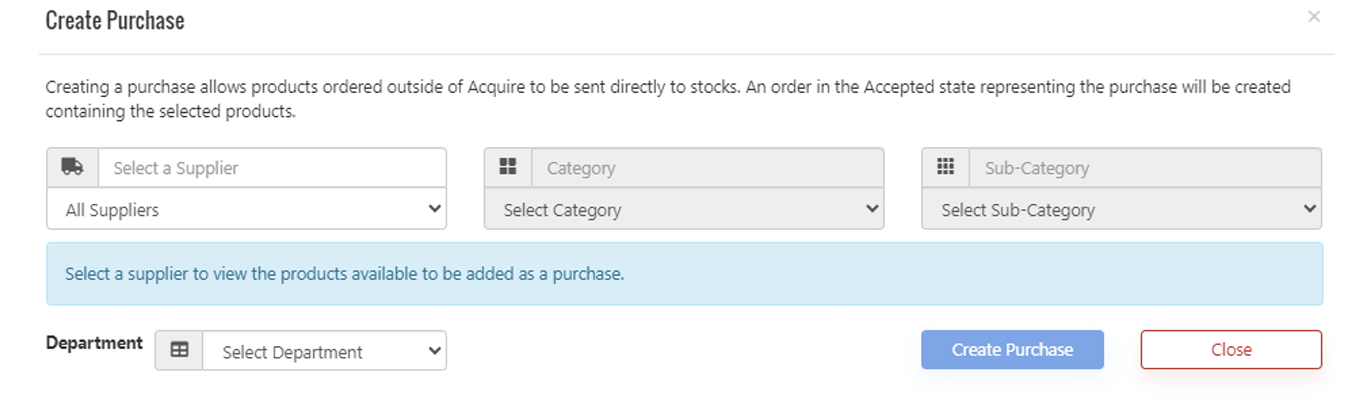Click the blue supplier info banner
This screenshot has width=1360, height=400.
tap(684, 273)
